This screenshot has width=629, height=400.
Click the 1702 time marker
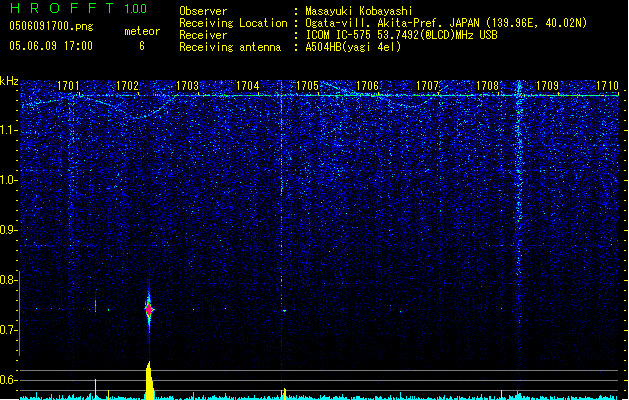[x=127, y=86]
